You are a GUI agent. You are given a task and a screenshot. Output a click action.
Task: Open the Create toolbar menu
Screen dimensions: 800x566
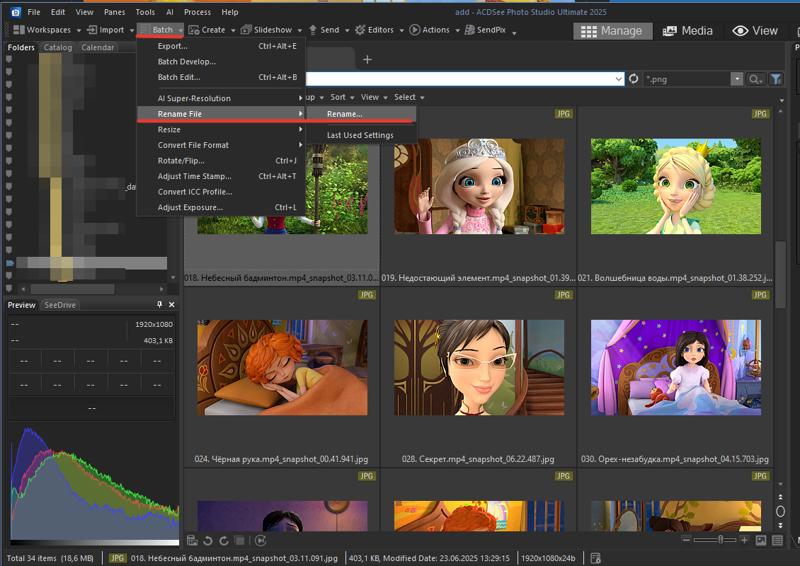[x=207, y=30]
